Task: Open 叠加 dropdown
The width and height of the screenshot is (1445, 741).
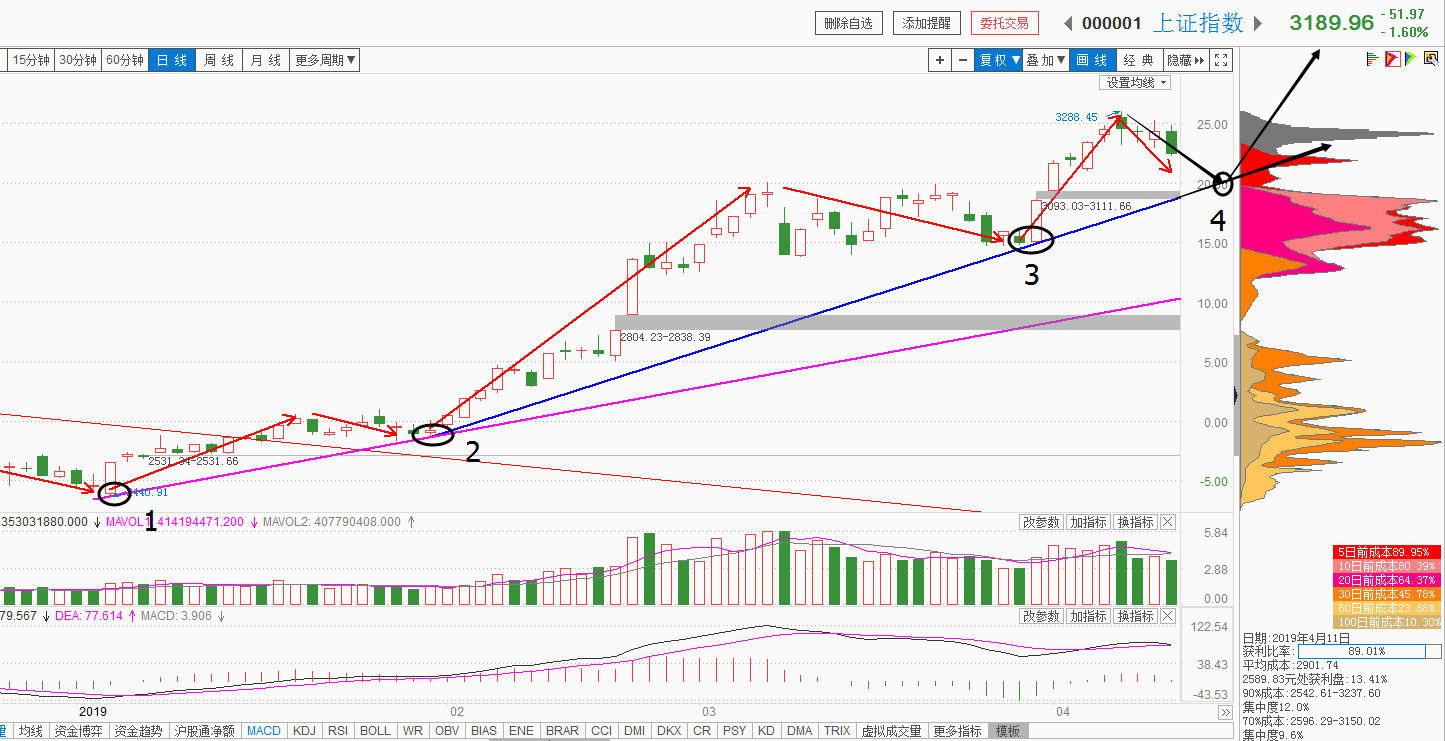Action: (1046, 60)
